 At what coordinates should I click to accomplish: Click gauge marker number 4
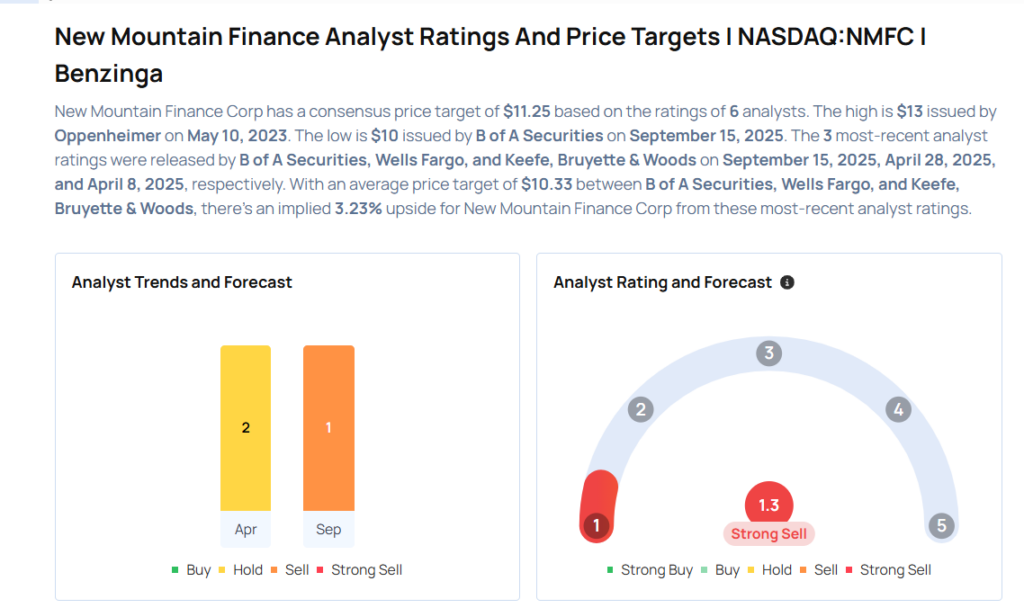point(898,409)
